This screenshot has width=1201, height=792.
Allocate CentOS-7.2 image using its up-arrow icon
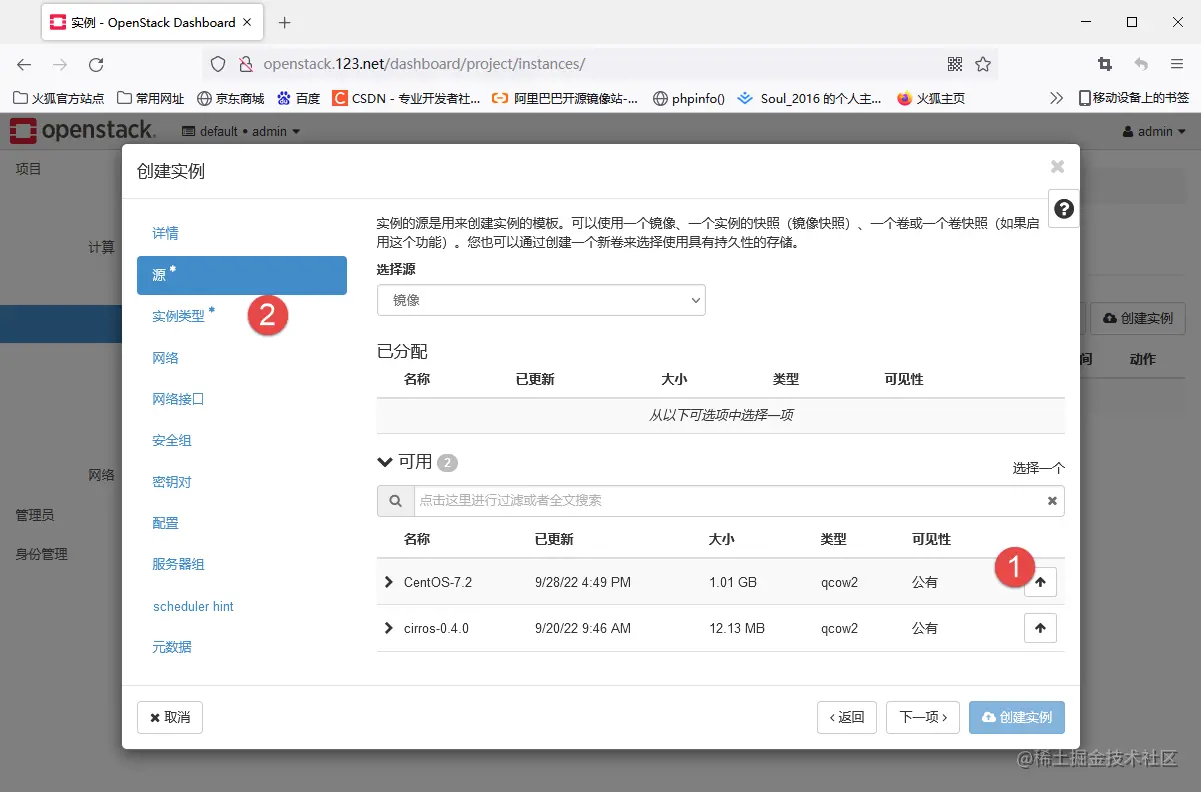point(1040,582)
